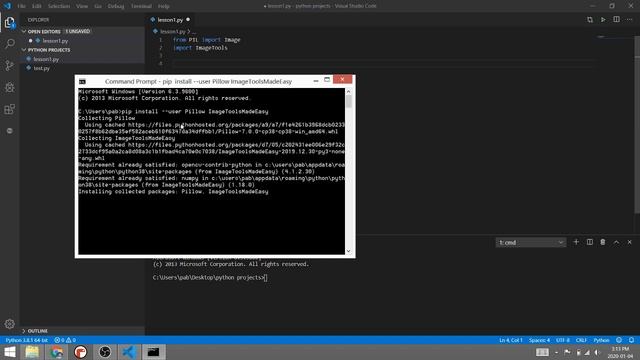Run Python file with the play icon
Image resolution: width=640 pixels, height=360 pixels.
point(603,20)
